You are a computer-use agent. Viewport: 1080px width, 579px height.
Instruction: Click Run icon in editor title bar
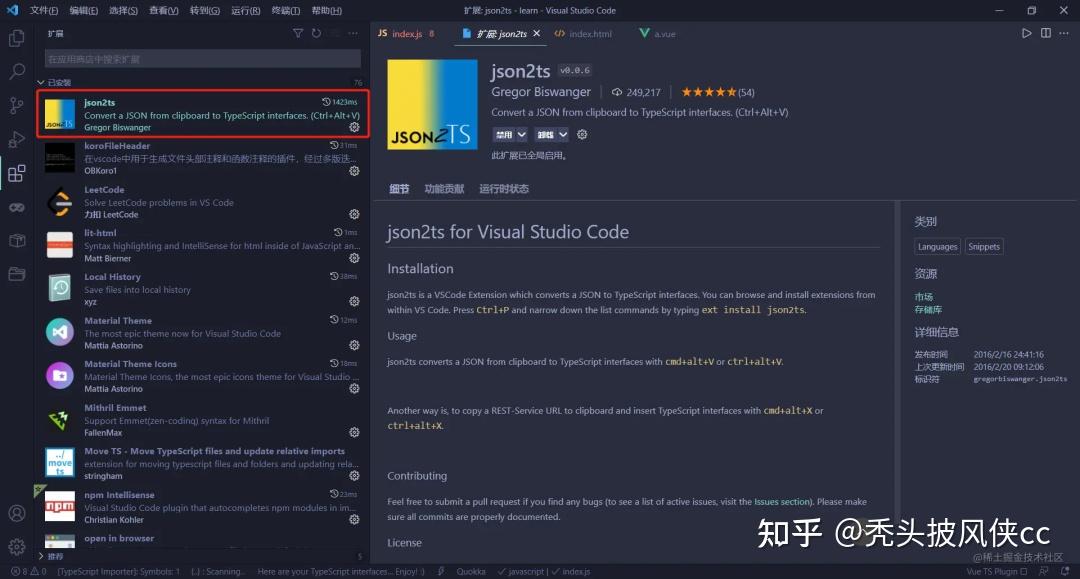pos(1026,33)
